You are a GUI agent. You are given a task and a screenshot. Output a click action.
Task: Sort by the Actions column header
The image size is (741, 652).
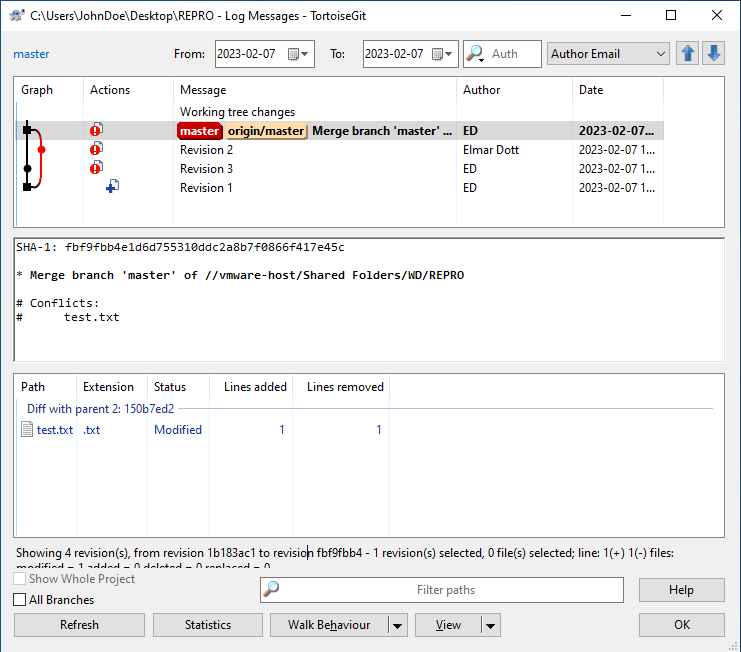[128, 90]
